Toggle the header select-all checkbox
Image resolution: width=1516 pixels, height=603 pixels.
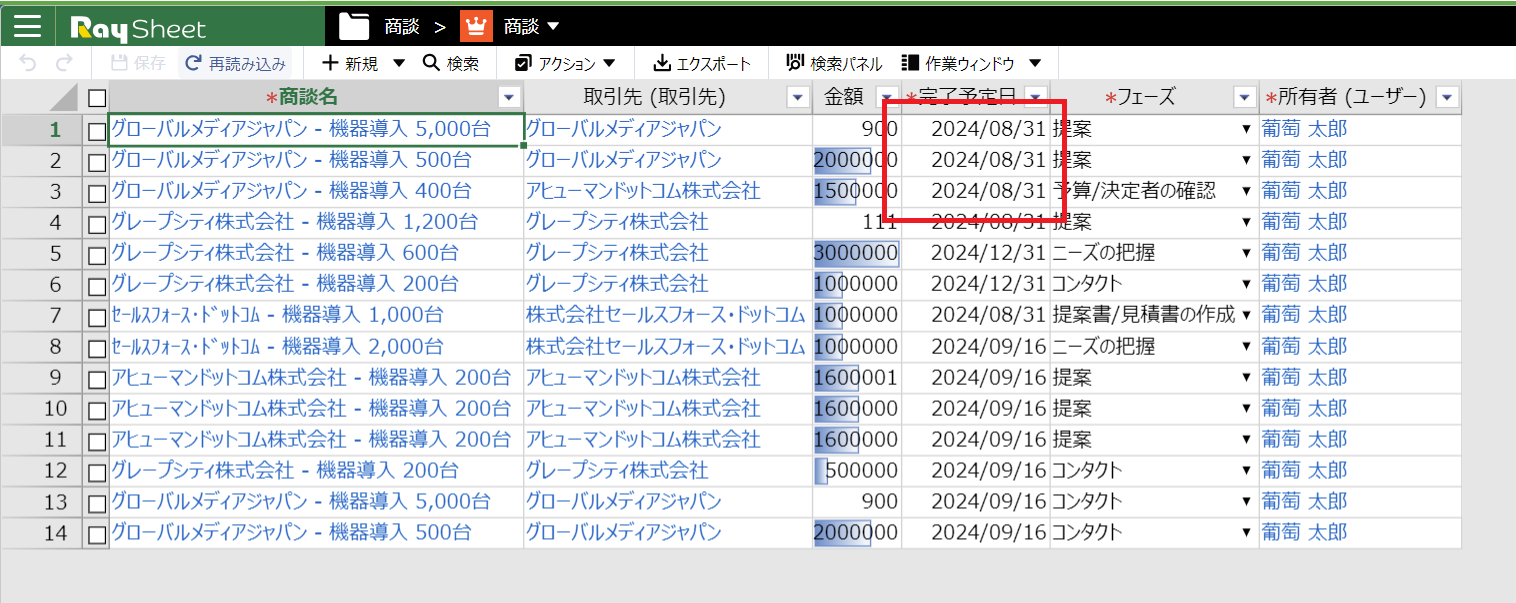96,97
